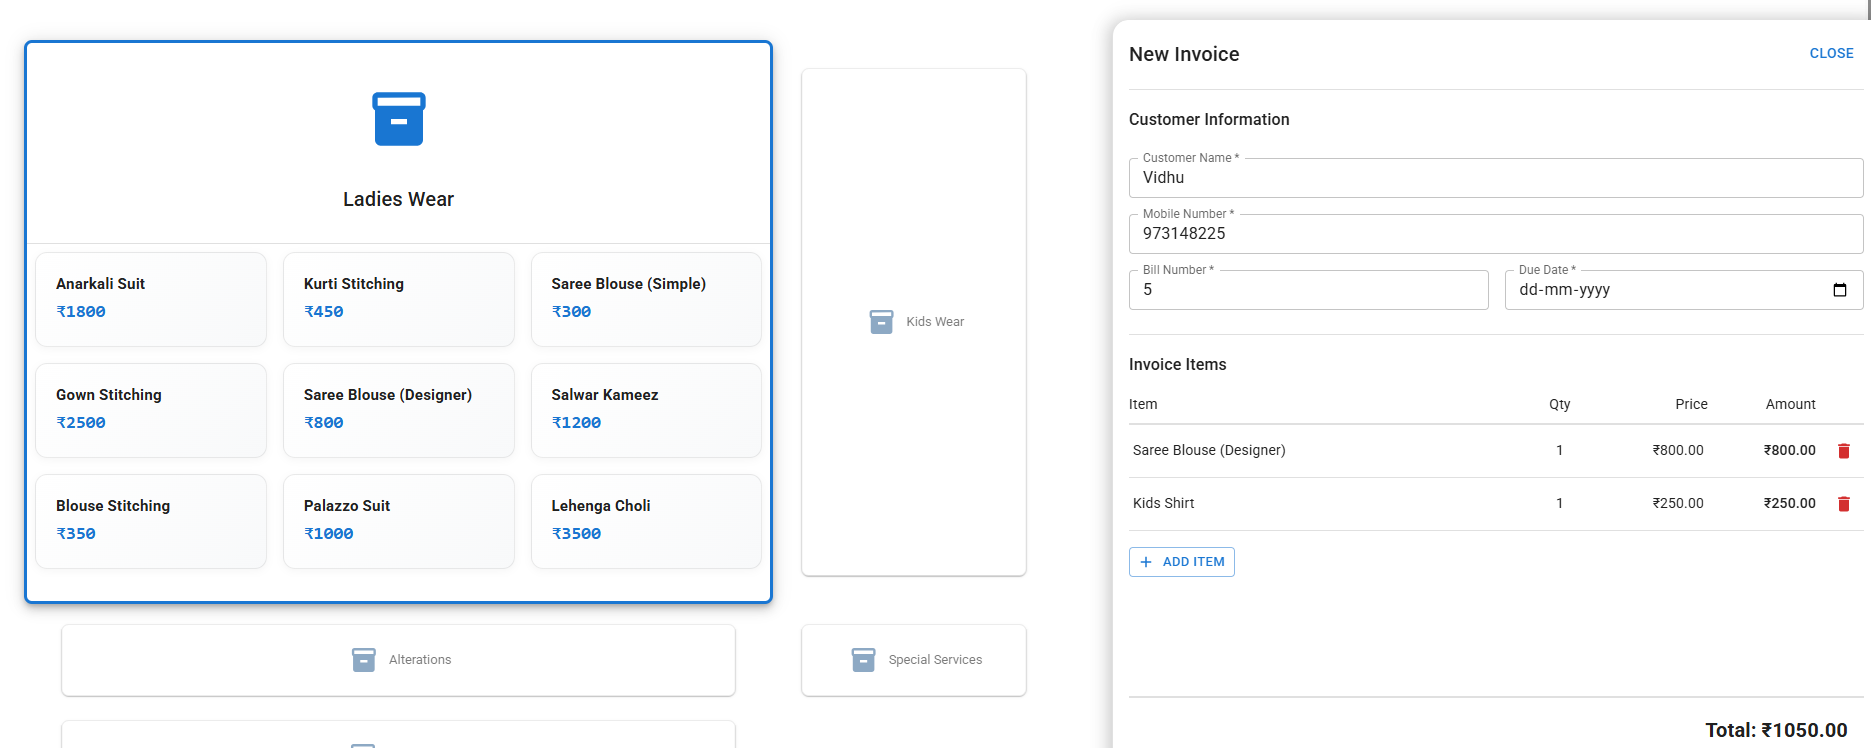This screenshot has width=1871, height=748.
Task: Select the Lehenga Choli card
Action: click(646, 521)
